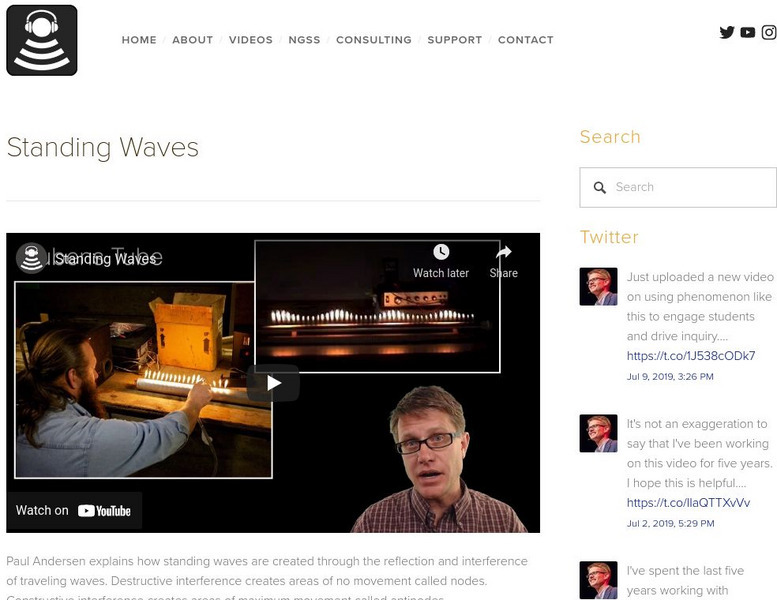The image size is (777, 600).
Task: Open the Instagram icon in header
Action: 769,32
